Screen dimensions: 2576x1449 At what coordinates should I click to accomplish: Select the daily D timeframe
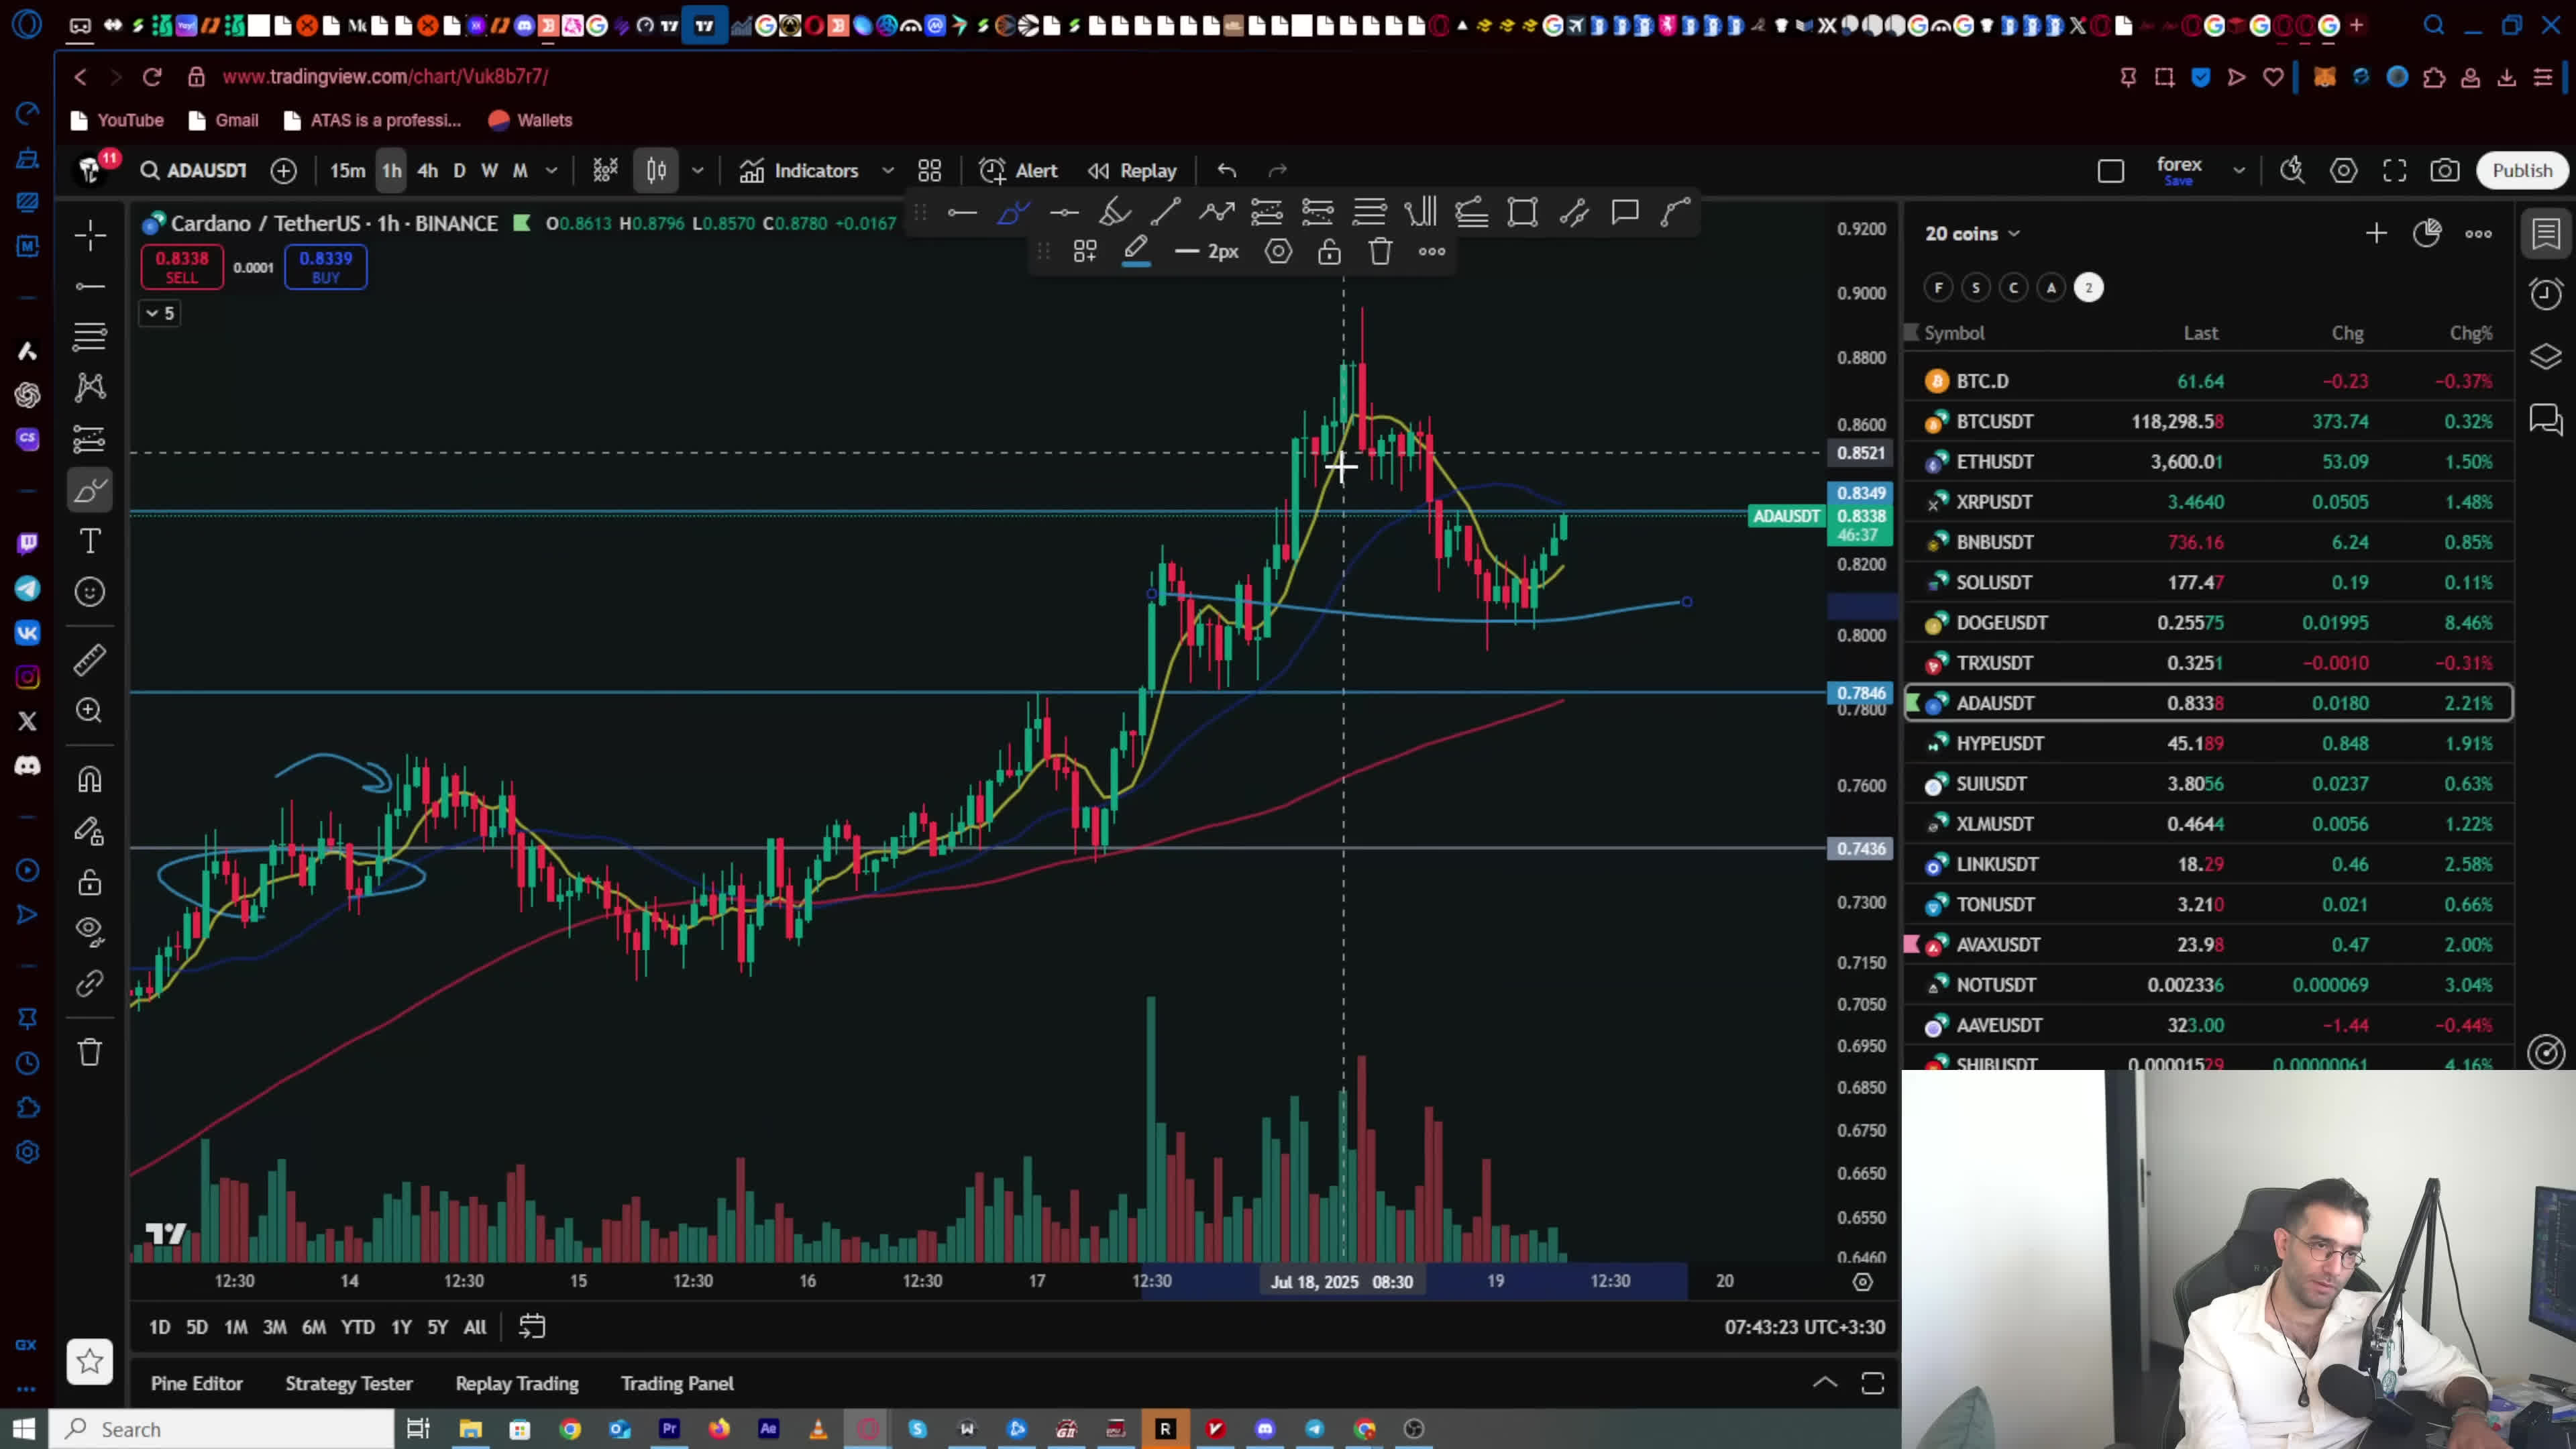coord(459,171)
